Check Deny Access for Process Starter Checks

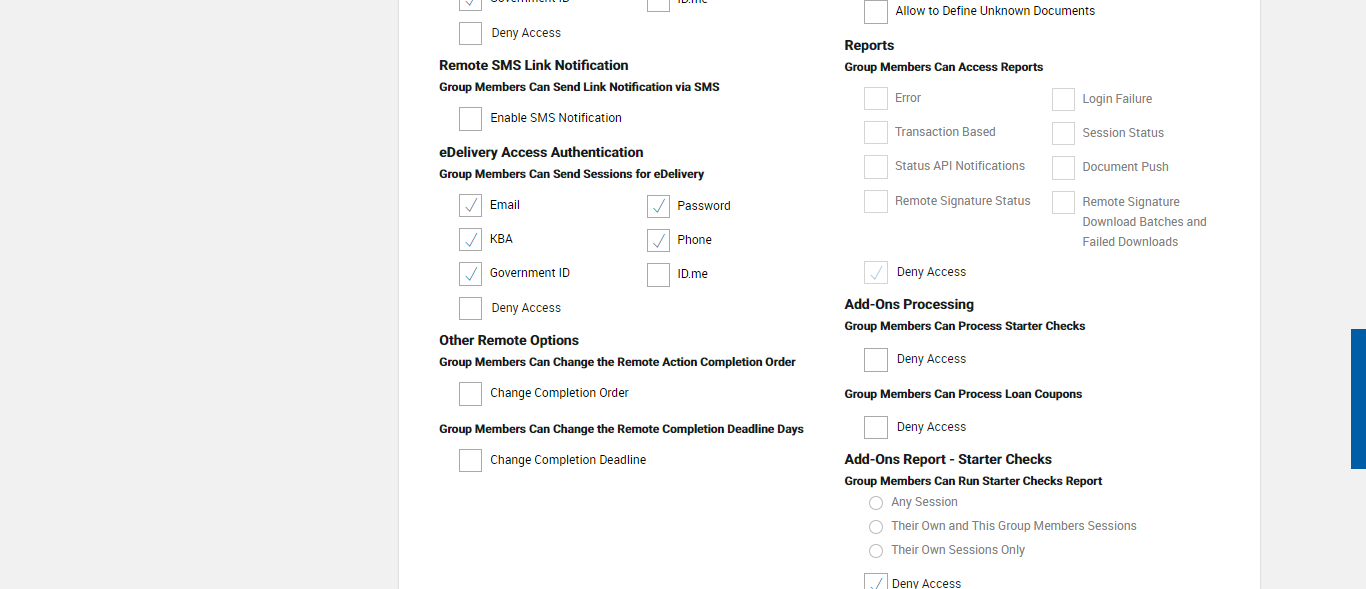pyautogui.click(x=876, y=360)
